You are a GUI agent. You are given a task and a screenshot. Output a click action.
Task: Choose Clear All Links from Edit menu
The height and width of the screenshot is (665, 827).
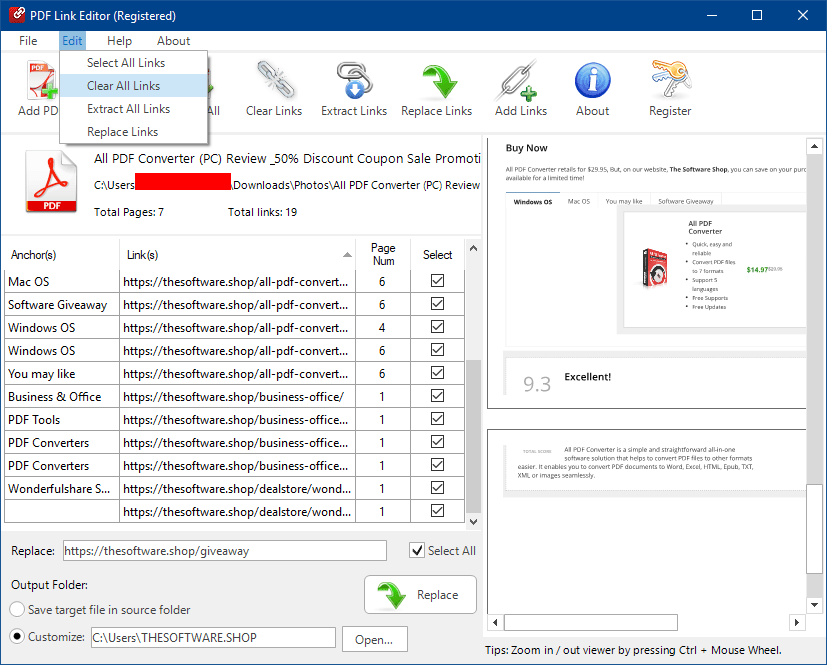123,86
